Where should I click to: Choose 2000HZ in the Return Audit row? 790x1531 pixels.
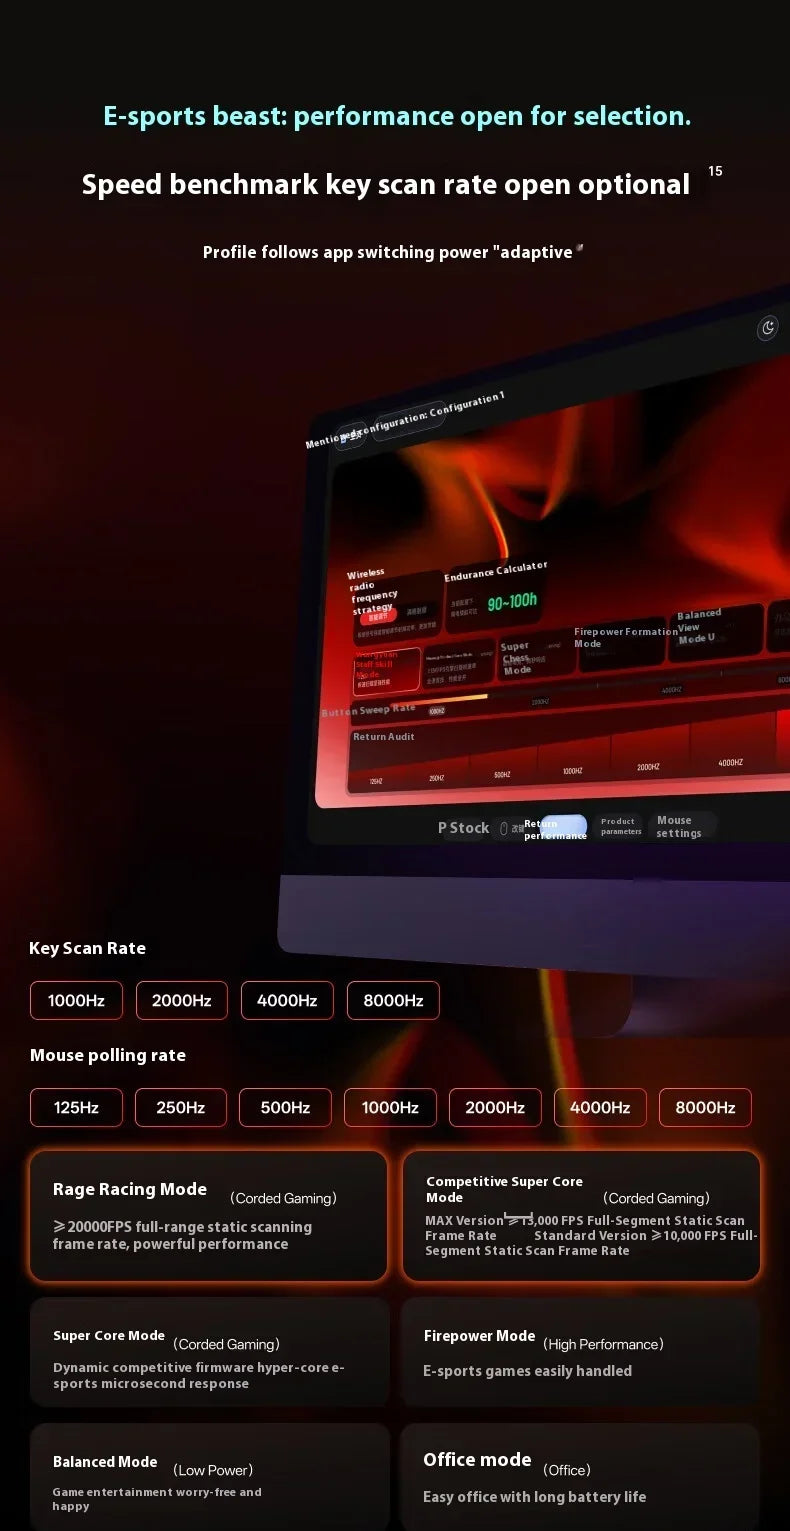pyautogui.click(x=648, y=767)
